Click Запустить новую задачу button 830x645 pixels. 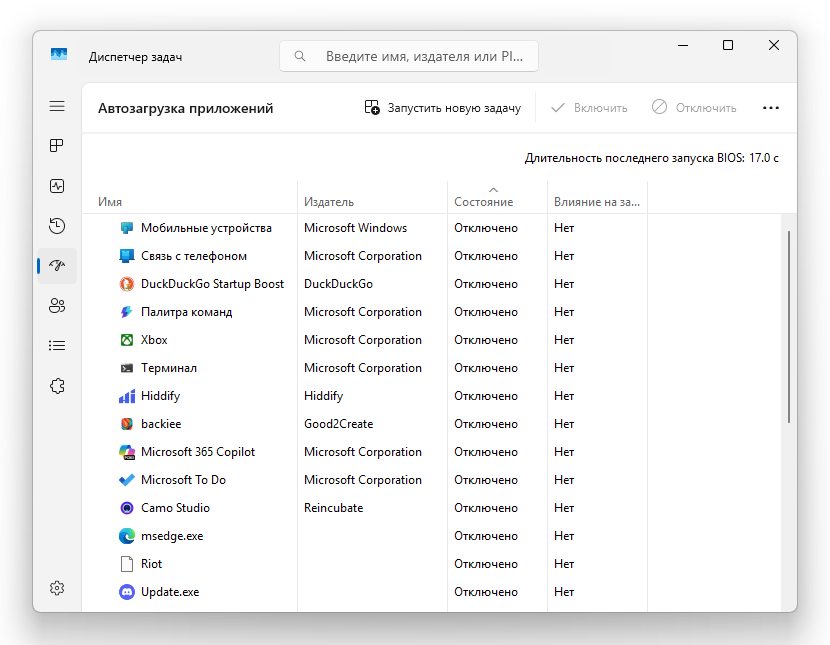pos(443,108)
